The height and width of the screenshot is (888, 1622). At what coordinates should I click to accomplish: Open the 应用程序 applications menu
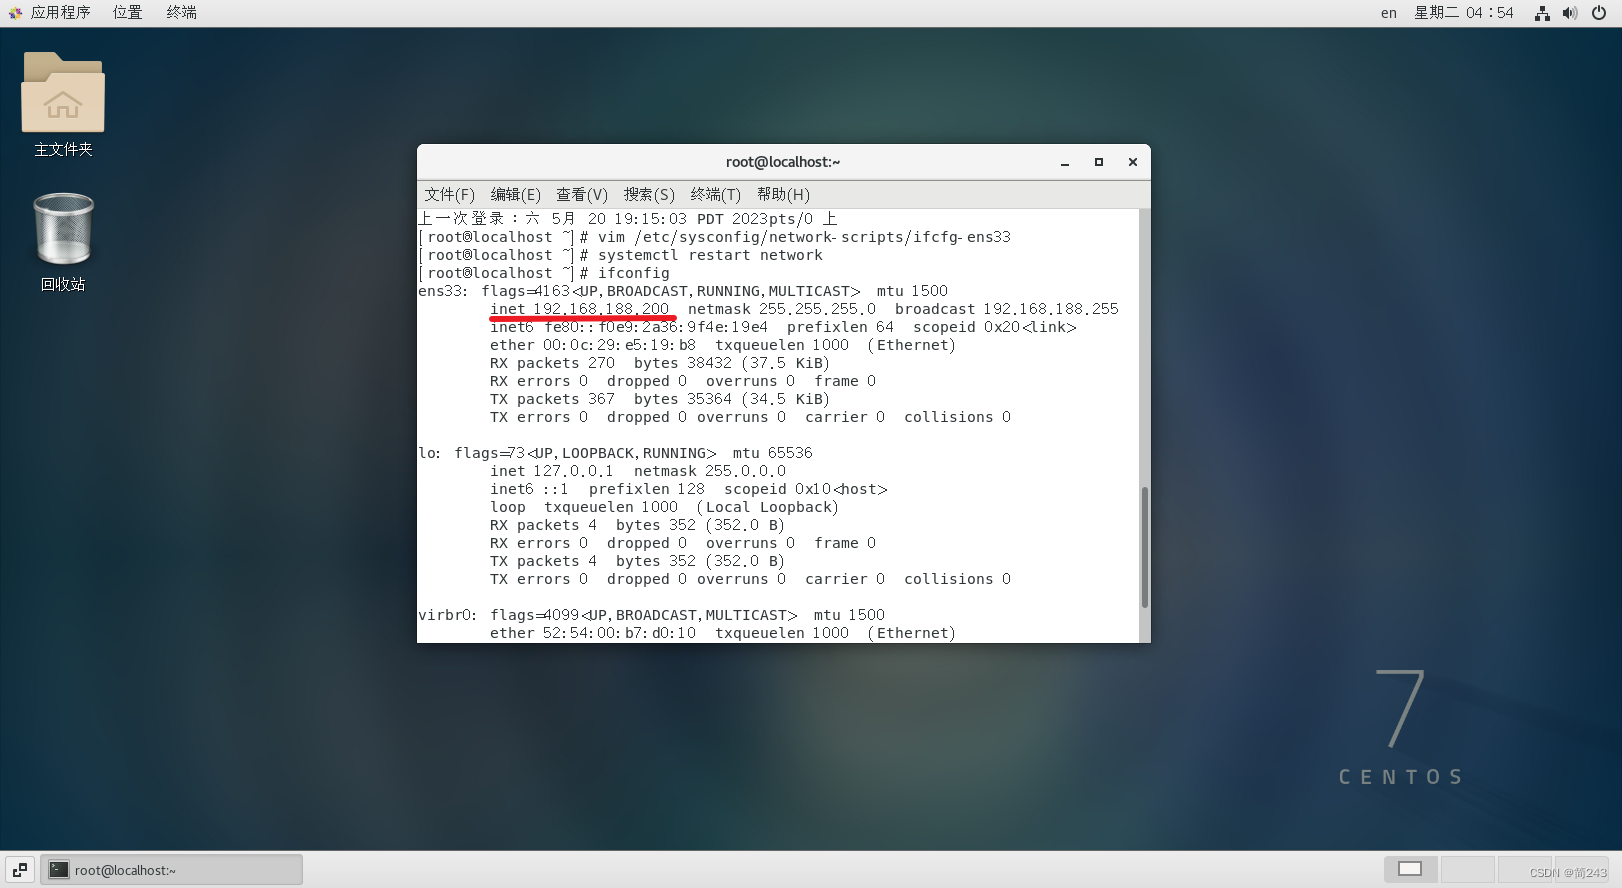tap(51, 12)
